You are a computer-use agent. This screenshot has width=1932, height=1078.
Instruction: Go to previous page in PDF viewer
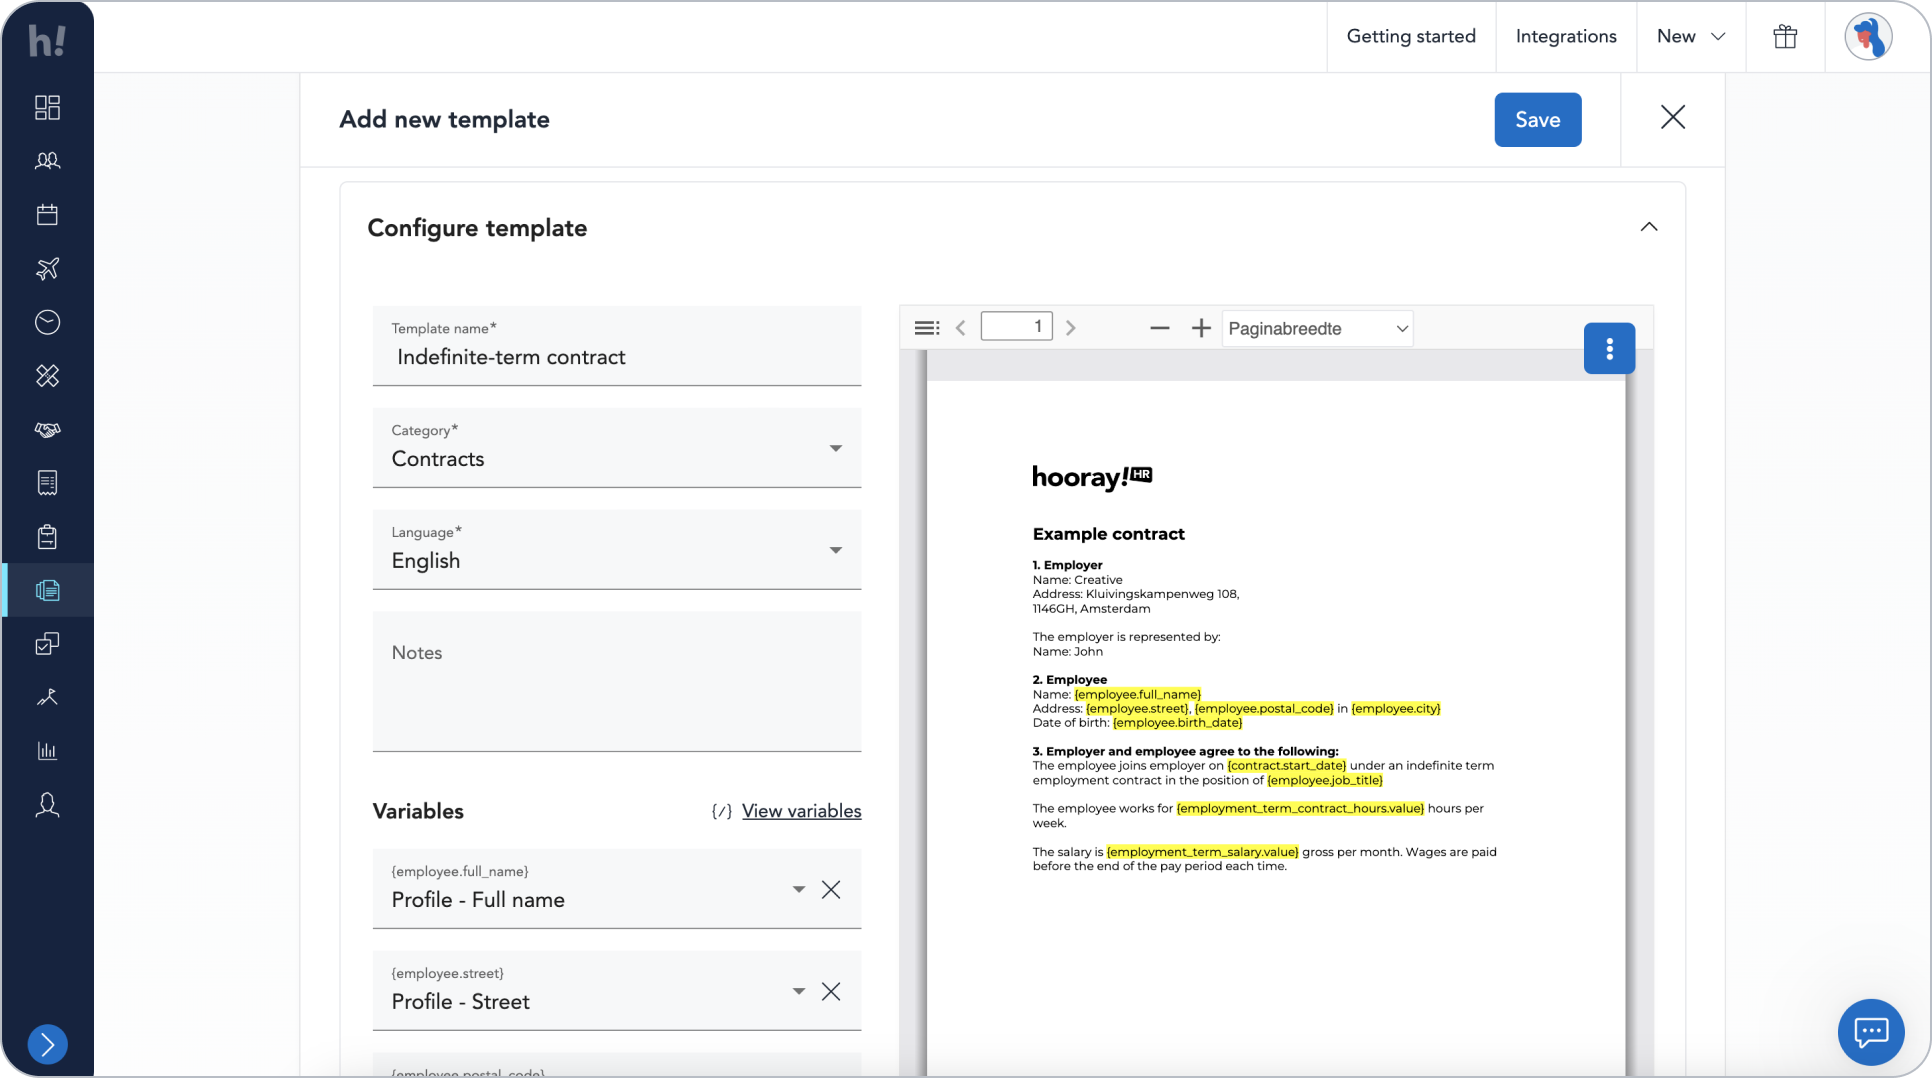click(x=960, y=328)
